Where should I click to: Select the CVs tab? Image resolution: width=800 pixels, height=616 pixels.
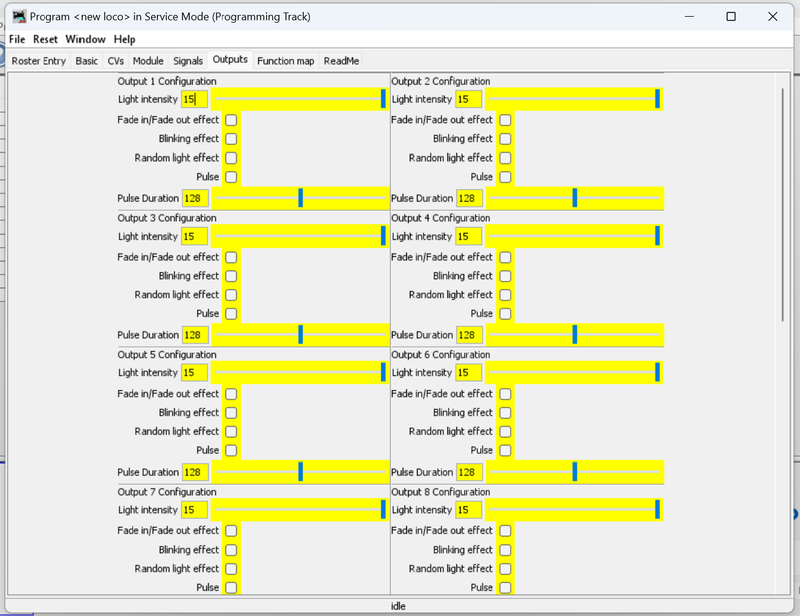coord(115,61)
